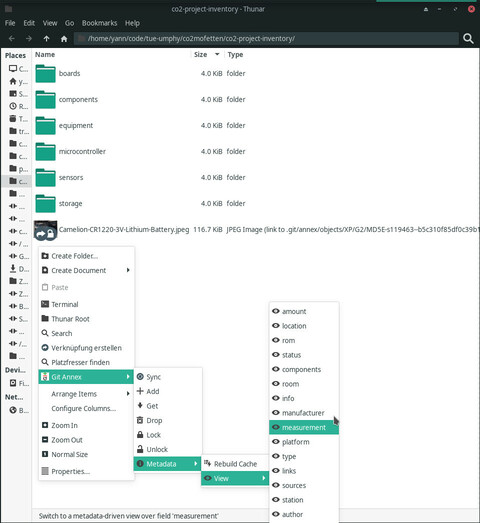Expand the Git Annex context submenu
480x523 pixels.
click(x=86, y=377)
